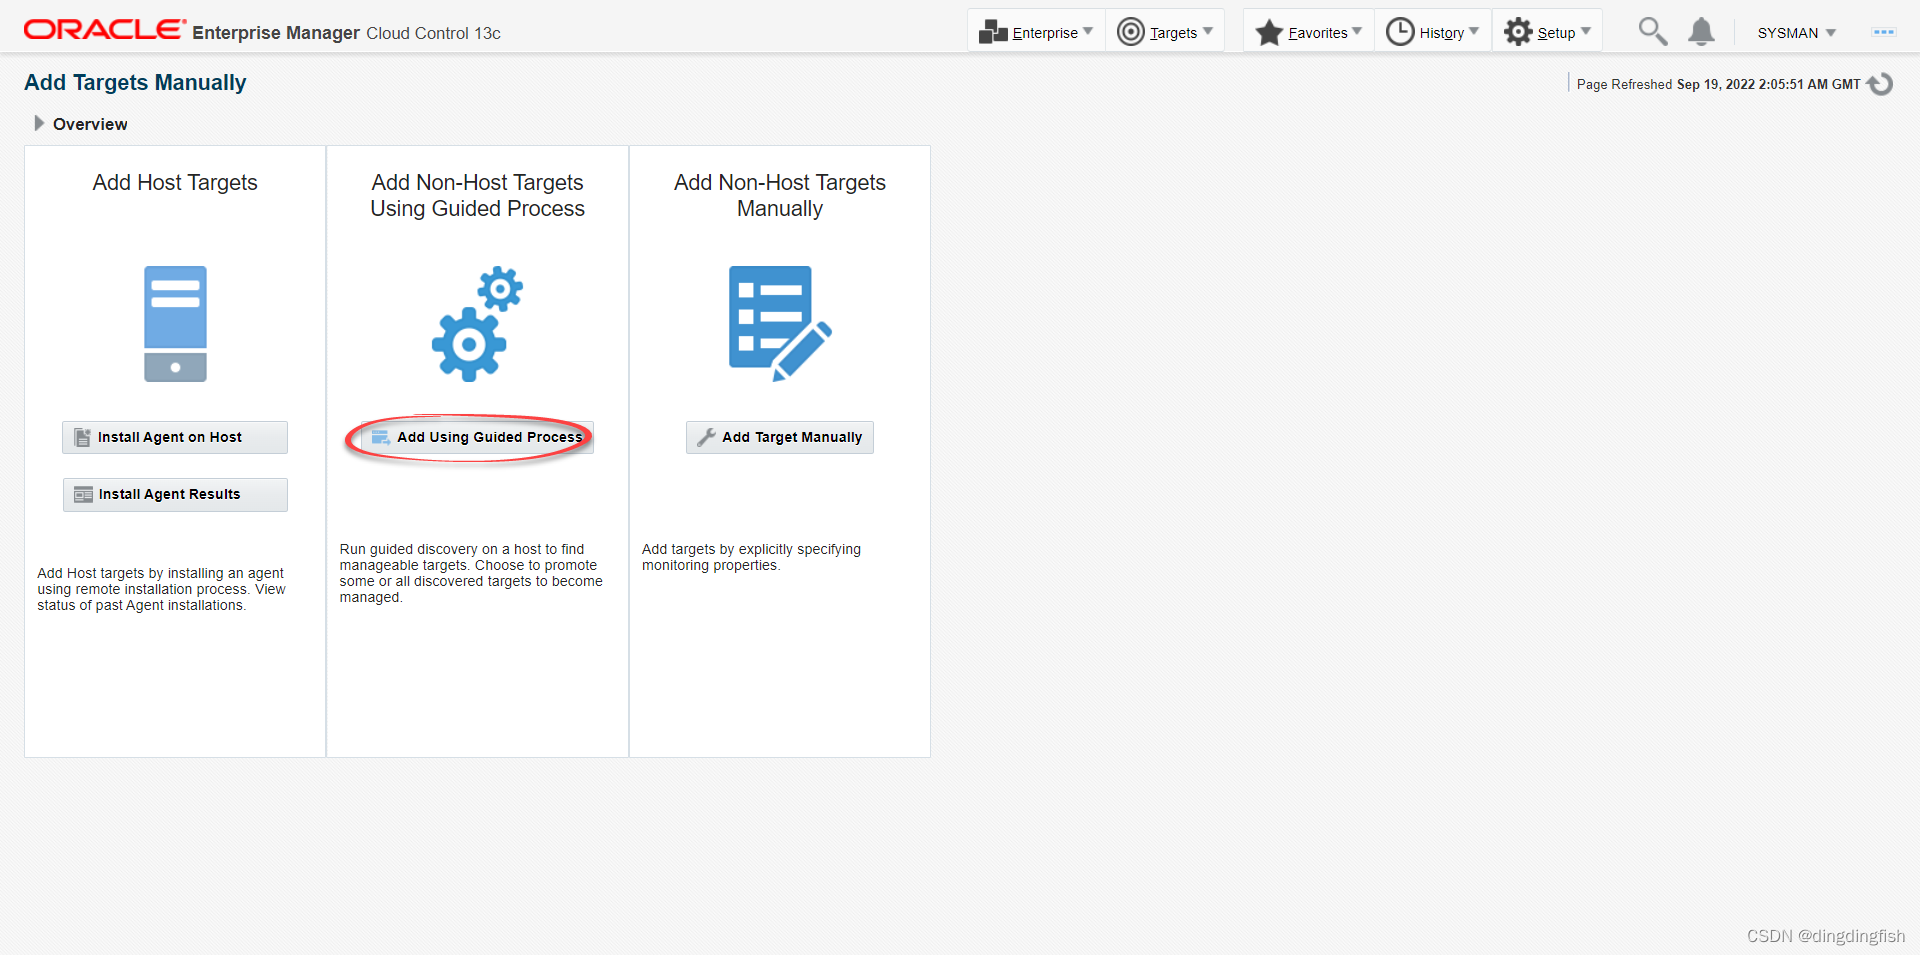
Task: Click the Run guided discovery description text
Action: point(471,573)
